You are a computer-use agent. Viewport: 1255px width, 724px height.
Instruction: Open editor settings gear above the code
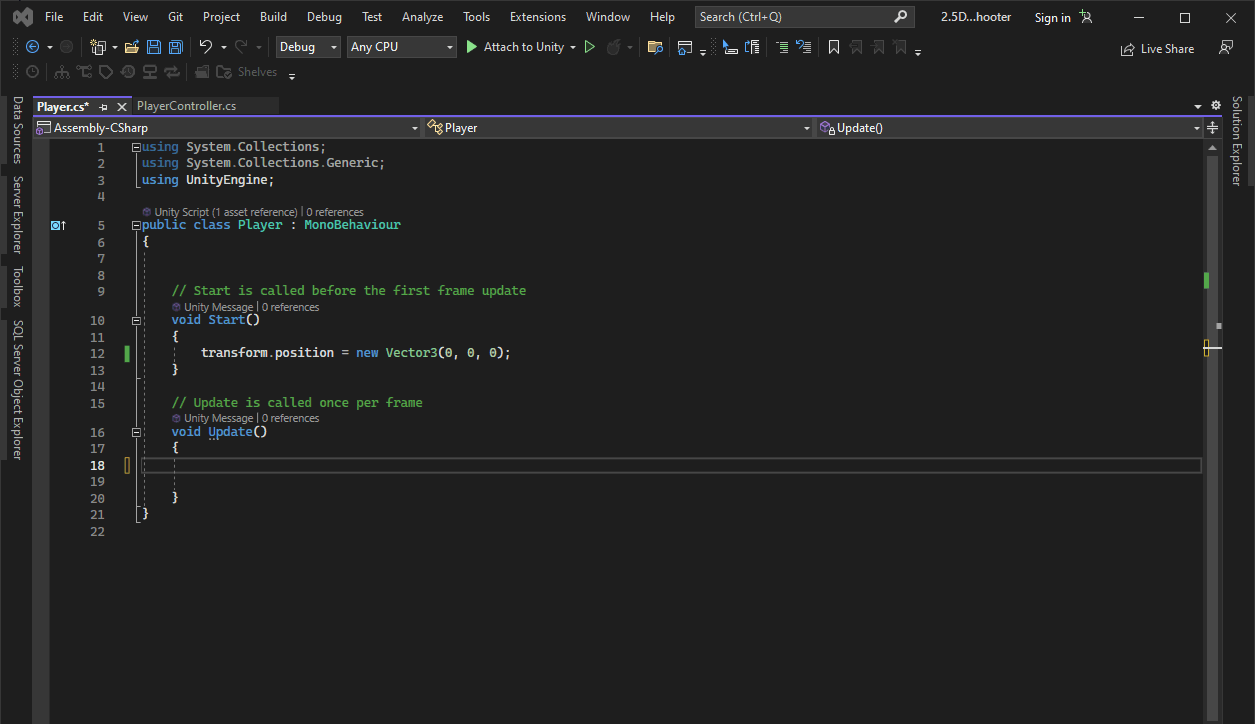1216,105
